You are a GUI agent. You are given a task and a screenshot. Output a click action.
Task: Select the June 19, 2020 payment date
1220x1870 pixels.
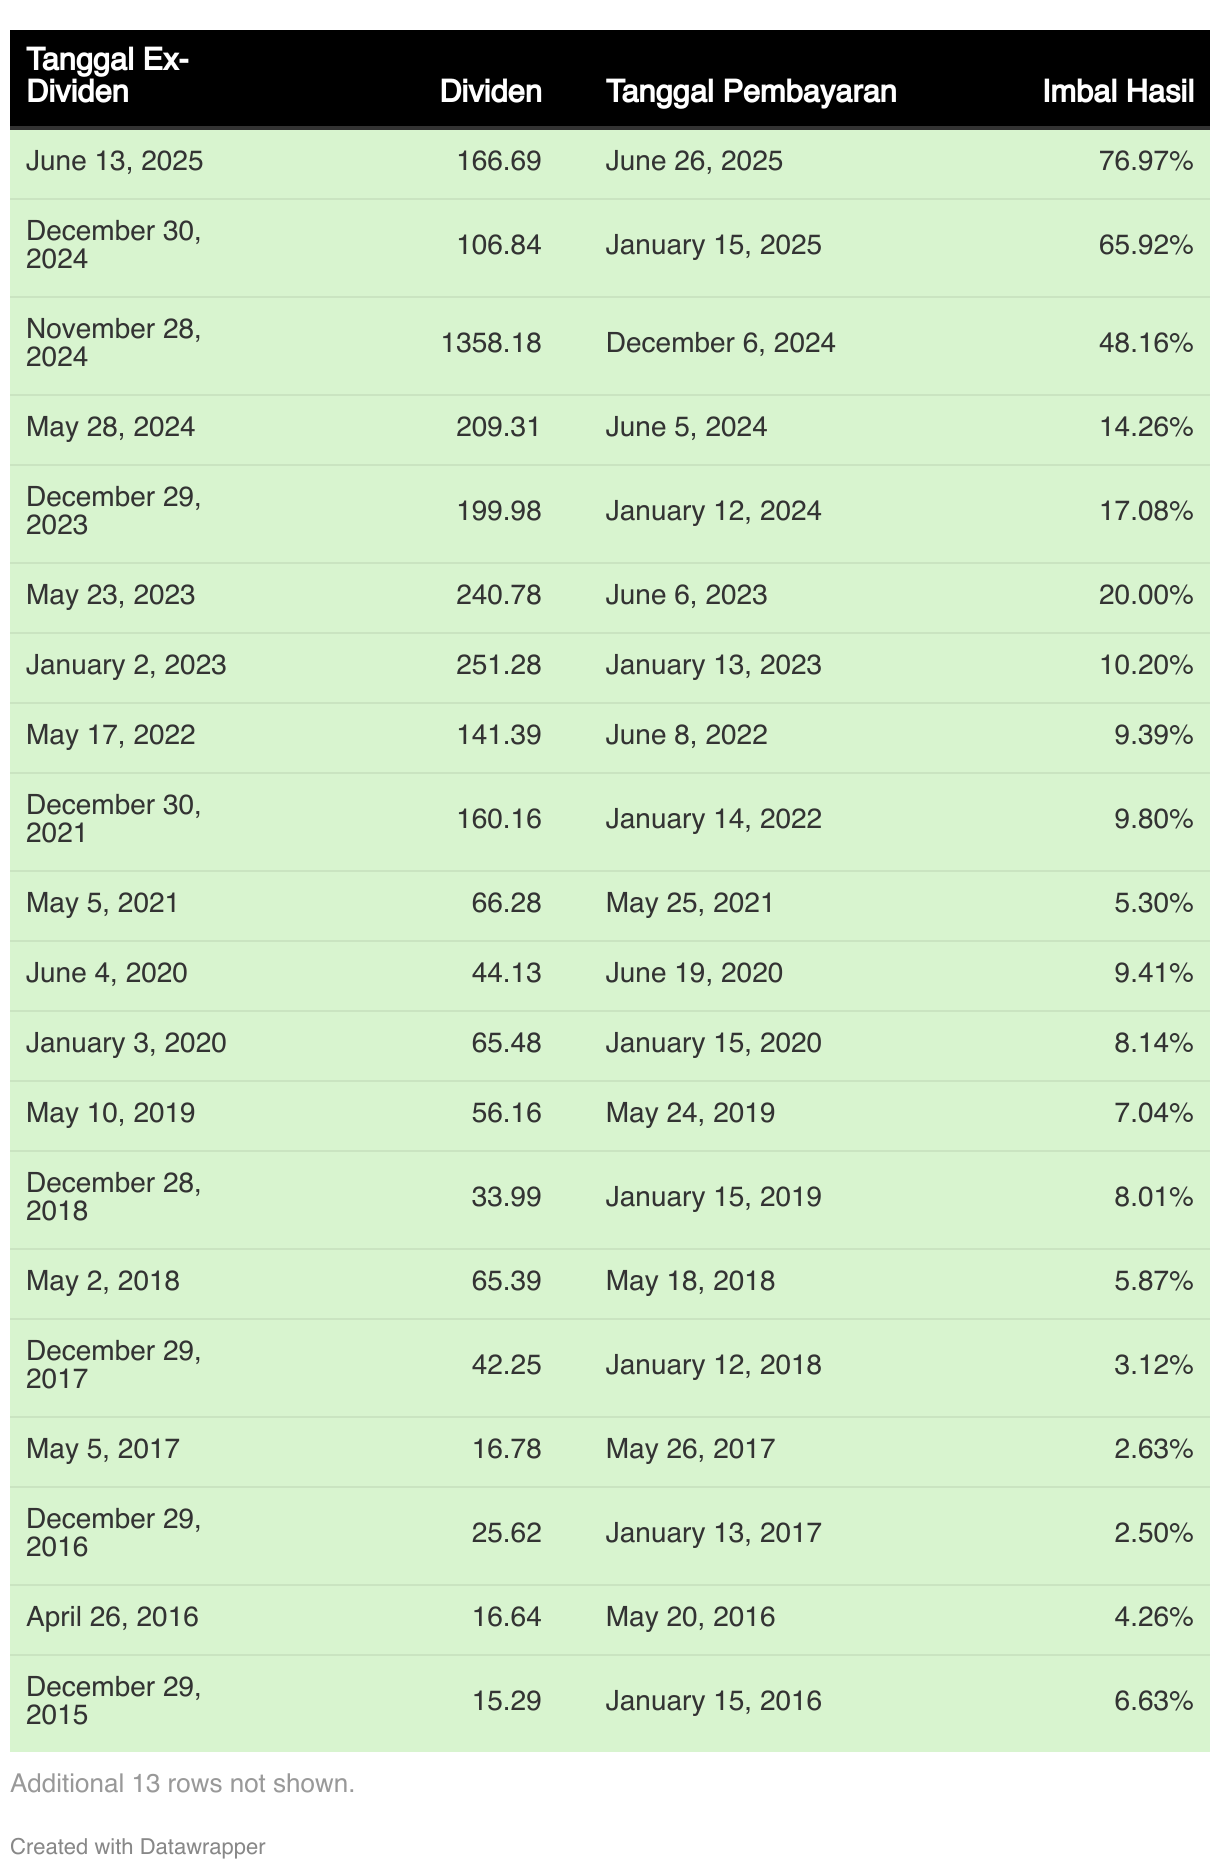(694, 973)
